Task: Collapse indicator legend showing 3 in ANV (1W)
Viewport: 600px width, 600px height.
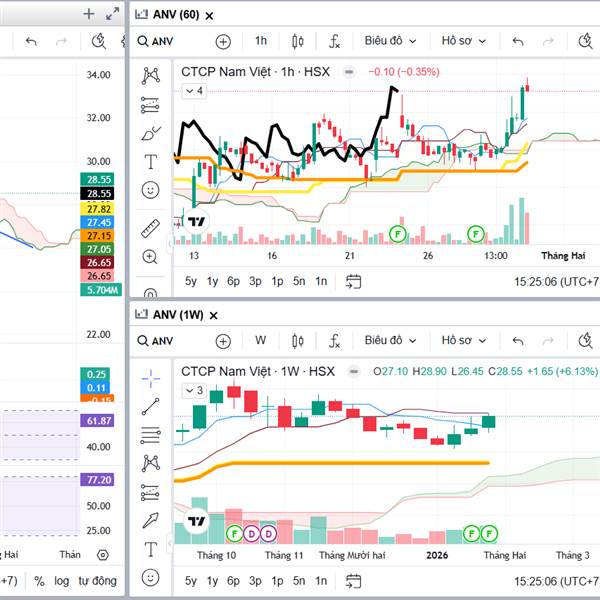Action: (194, 391)
